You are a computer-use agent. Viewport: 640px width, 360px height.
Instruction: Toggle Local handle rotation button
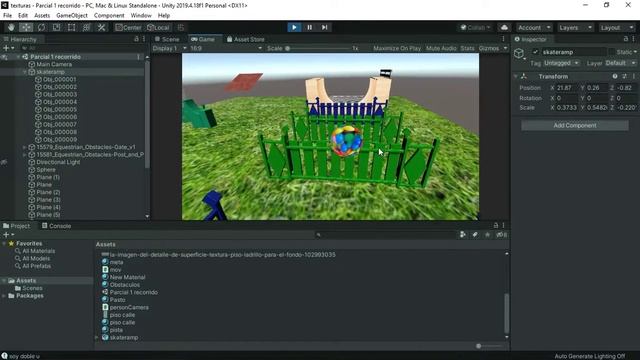[x=158, y=27]
